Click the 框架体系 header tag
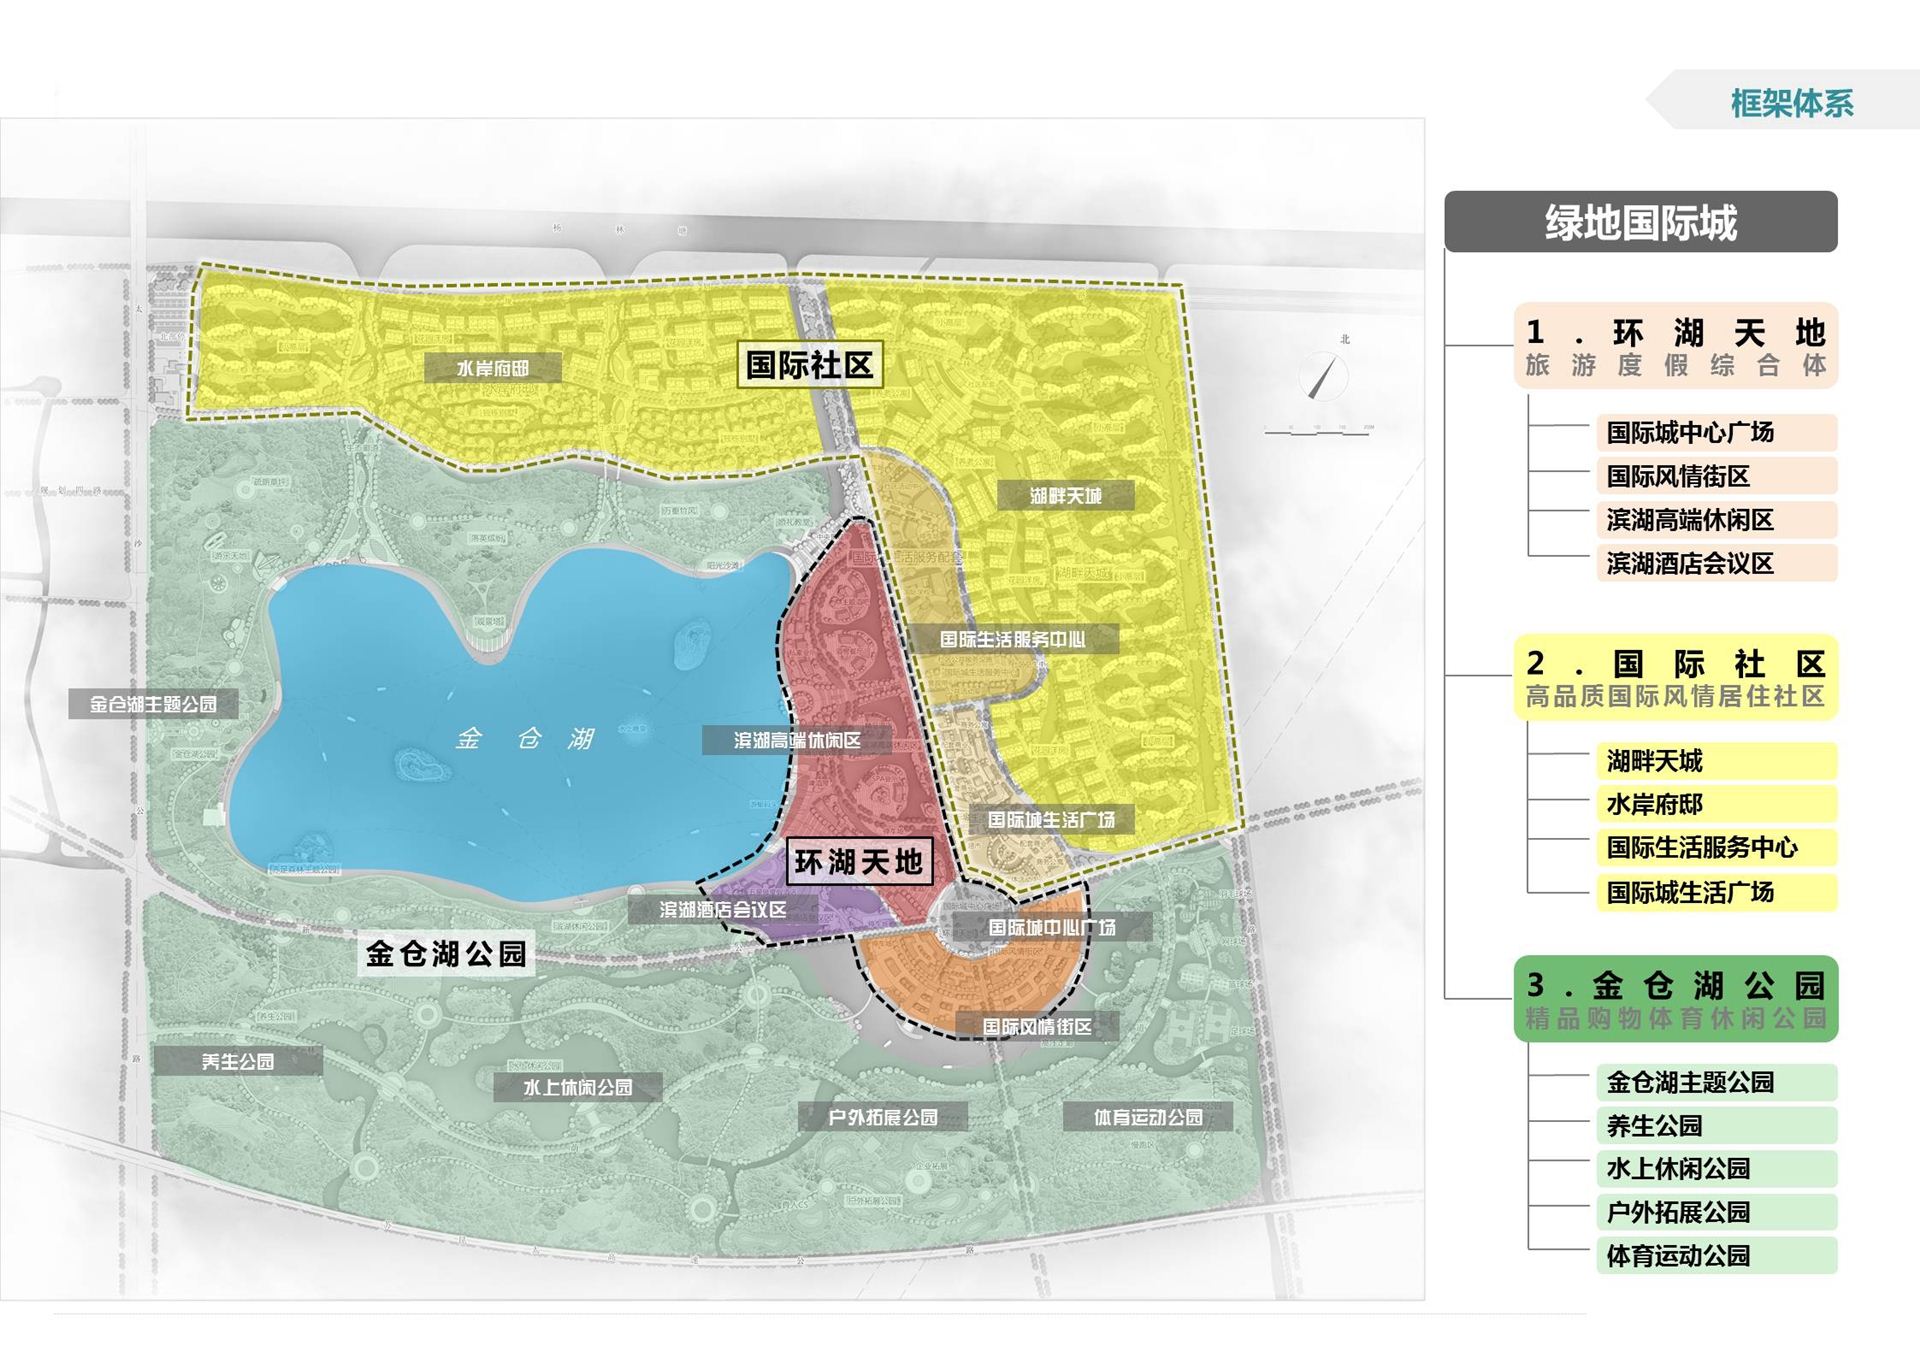 pyautogui.click(x=1790, y=102)
